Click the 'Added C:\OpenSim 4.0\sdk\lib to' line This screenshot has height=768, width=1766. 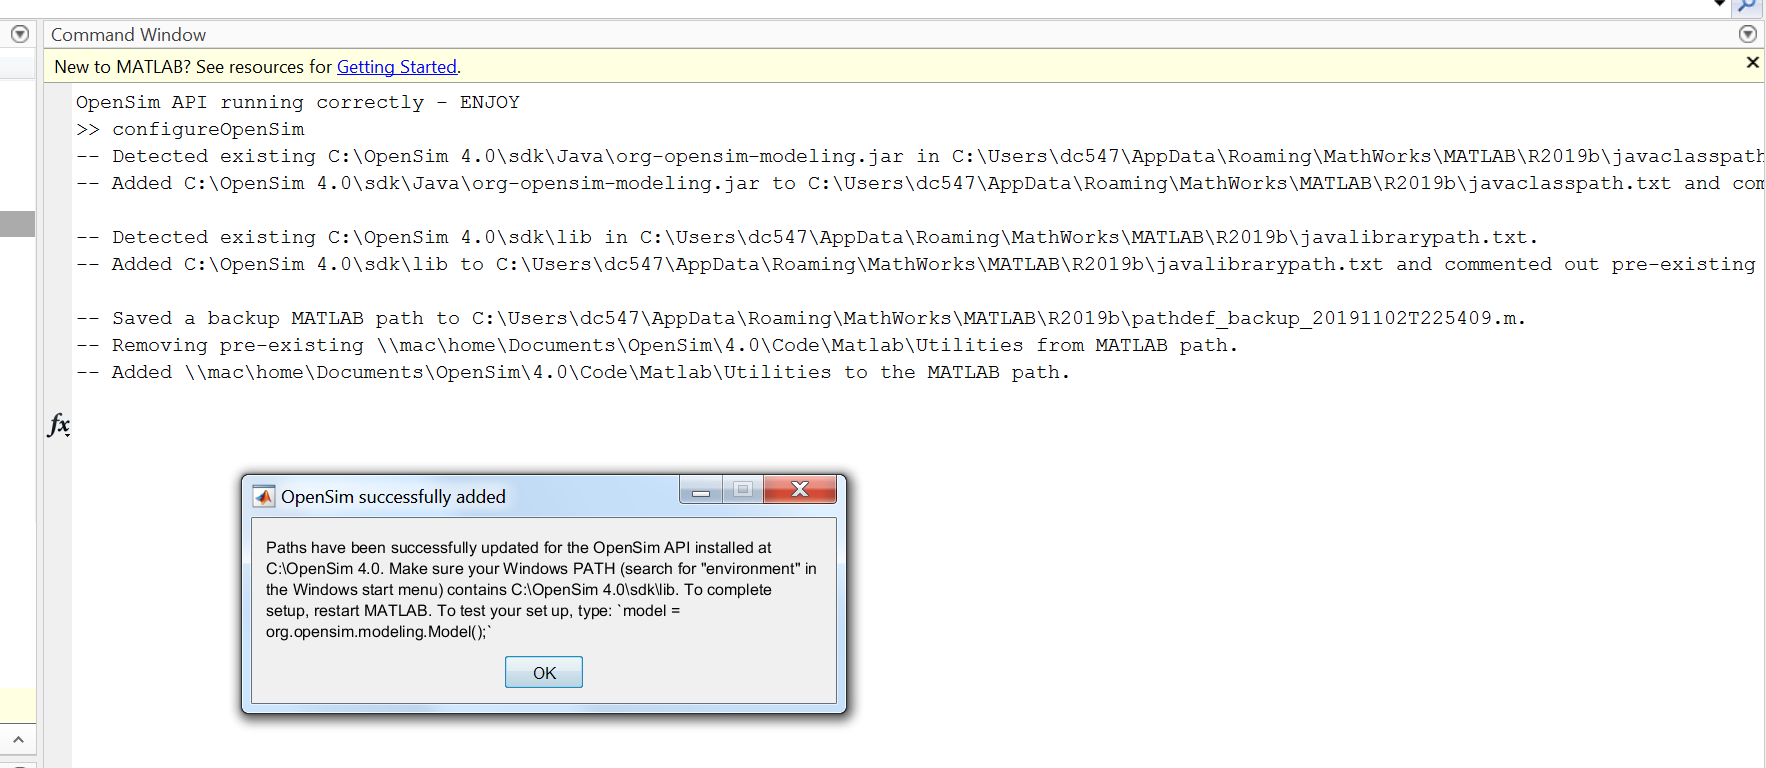[x=916, y=264]
